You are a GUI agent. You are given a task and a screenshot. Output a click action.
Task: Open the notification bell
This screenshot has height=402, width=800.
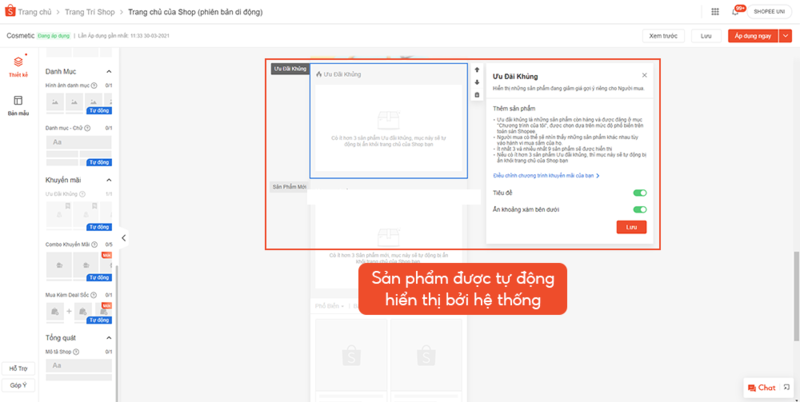click(x=735, y=12)
